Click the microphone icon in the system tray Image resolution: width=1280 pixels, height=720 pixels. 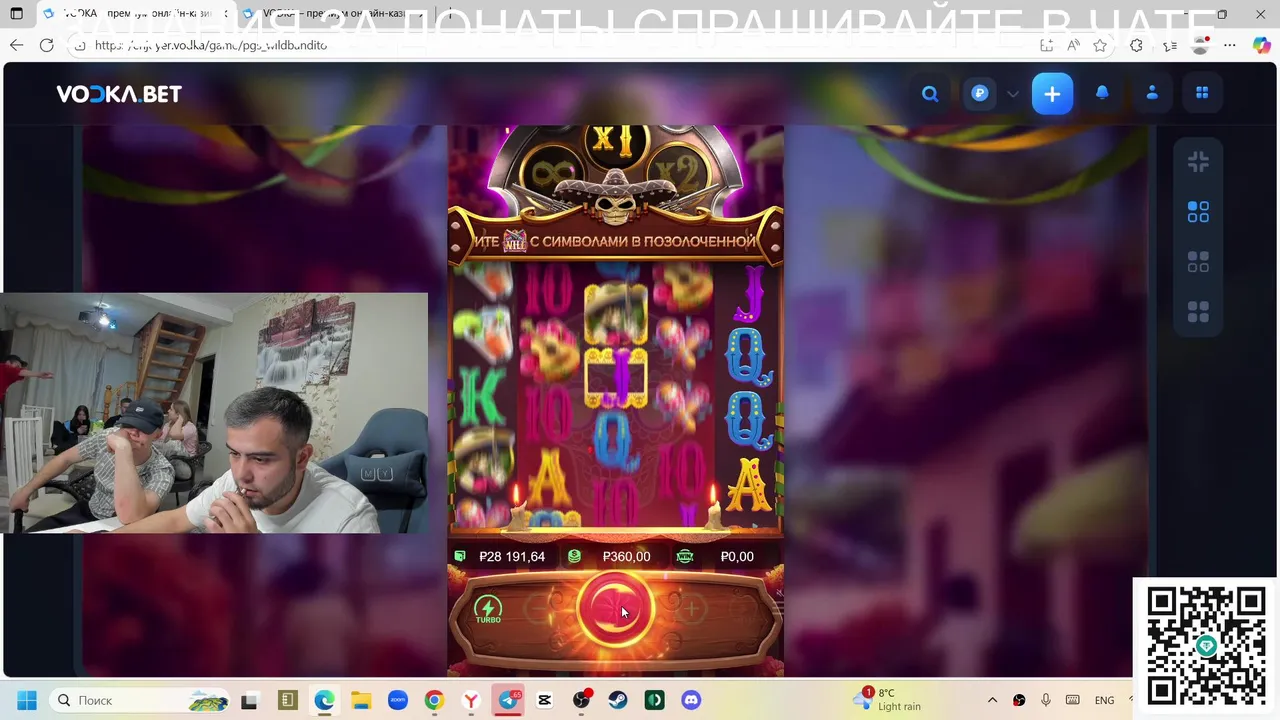pyautogui.click(x=1045, y=700)
